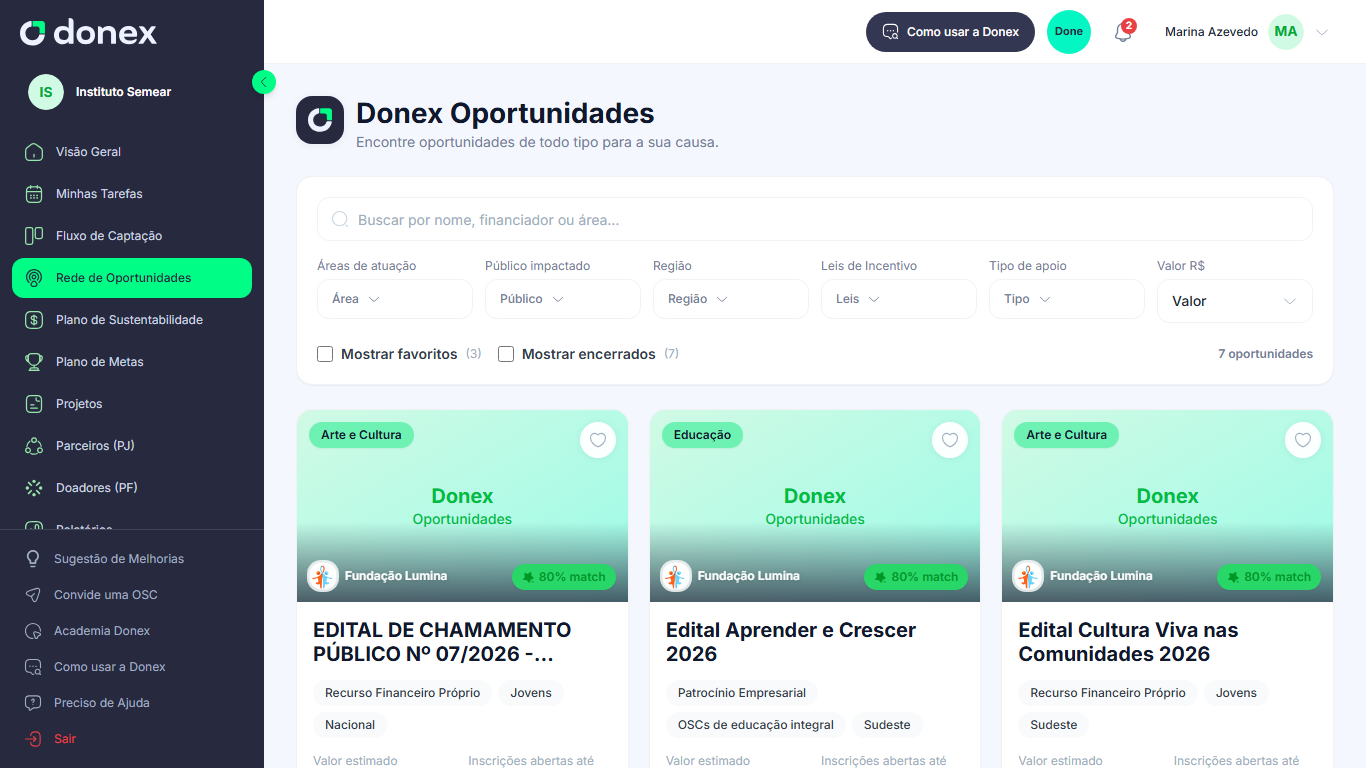
Task: Click the Preciso de Ajuda help icon
Action: (33, 703)
